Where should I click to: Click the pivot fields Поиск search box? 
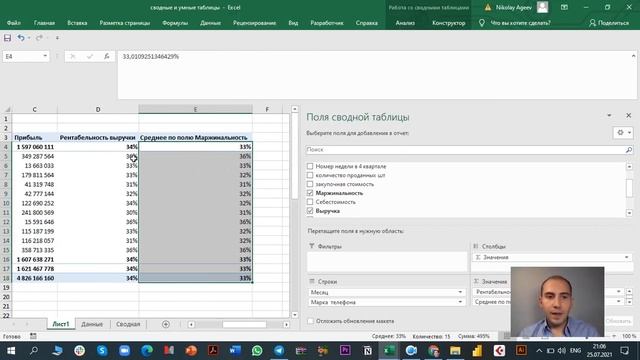pos(465,150)
